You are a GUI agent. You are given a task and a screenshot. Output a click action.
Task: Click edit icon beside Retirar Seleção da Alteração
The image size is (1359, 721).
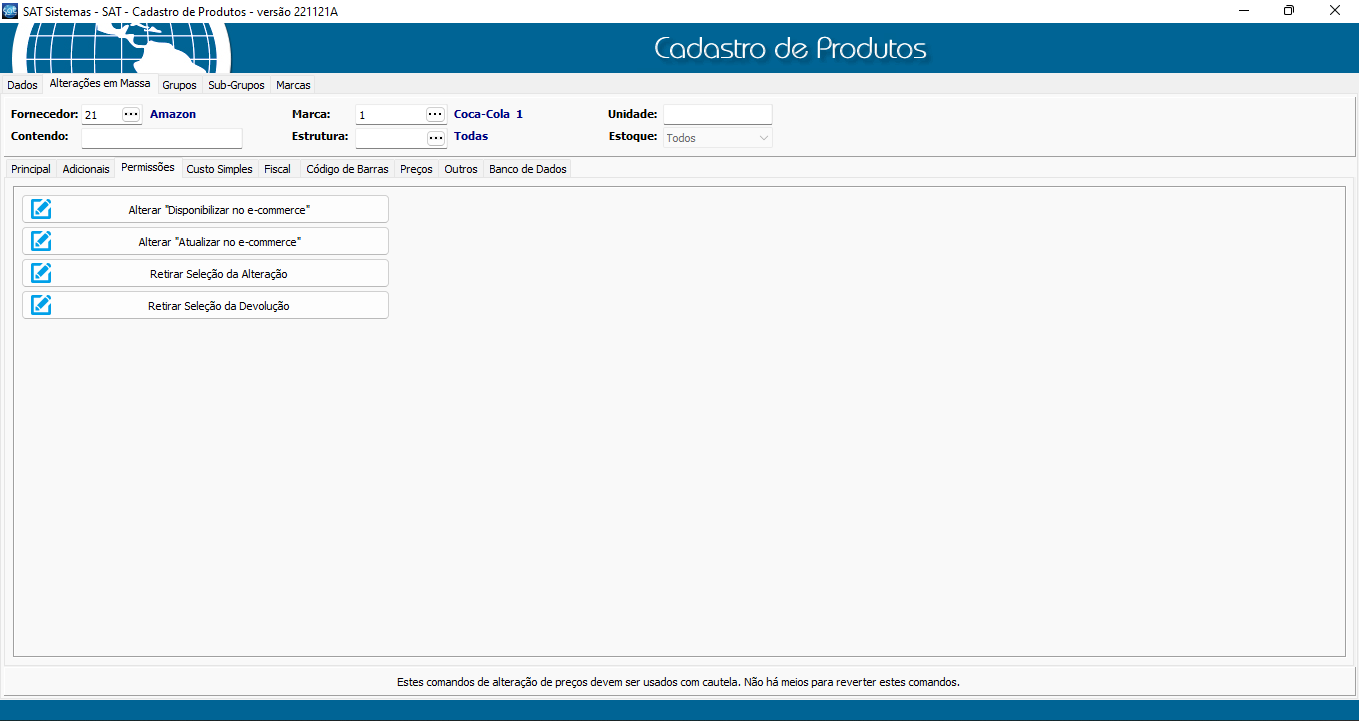tap(41, 273)
